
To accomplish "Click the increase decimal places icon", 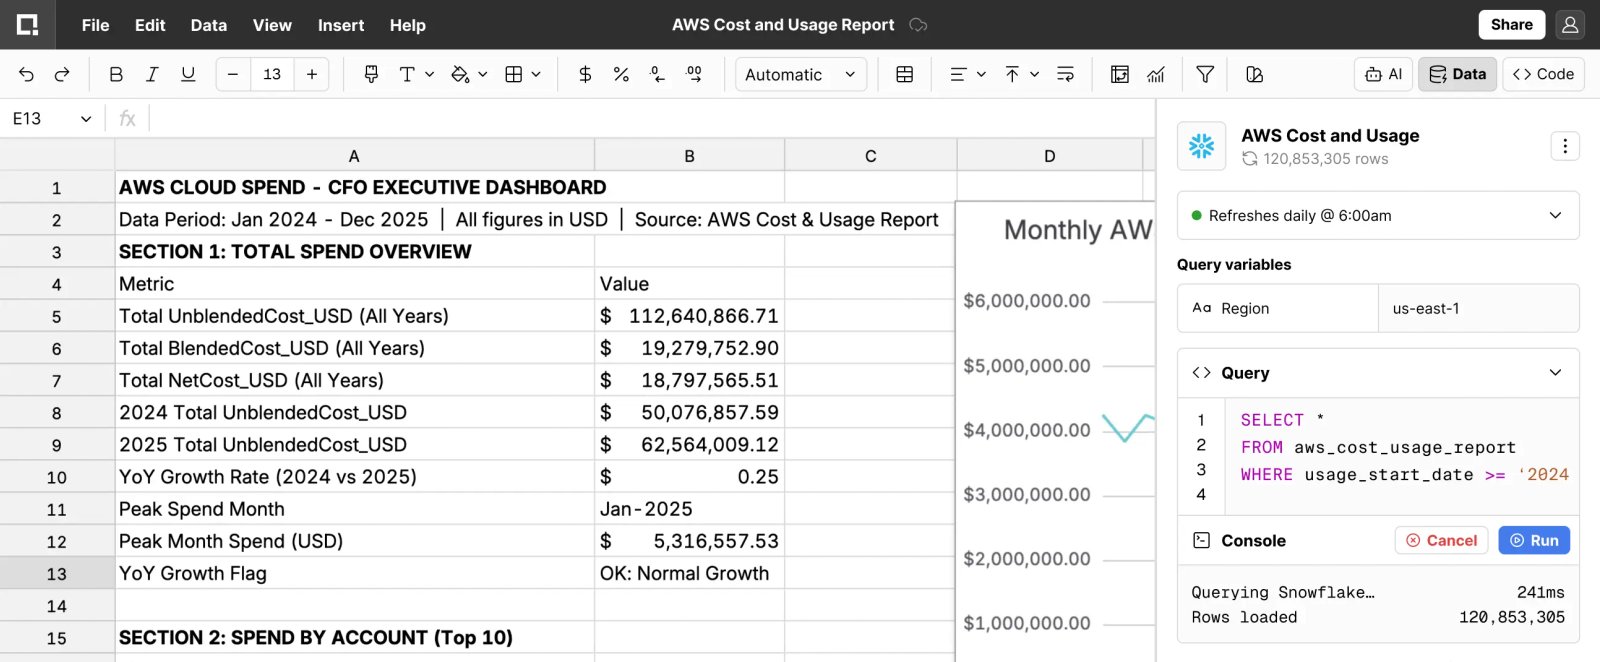I will 694,74.
